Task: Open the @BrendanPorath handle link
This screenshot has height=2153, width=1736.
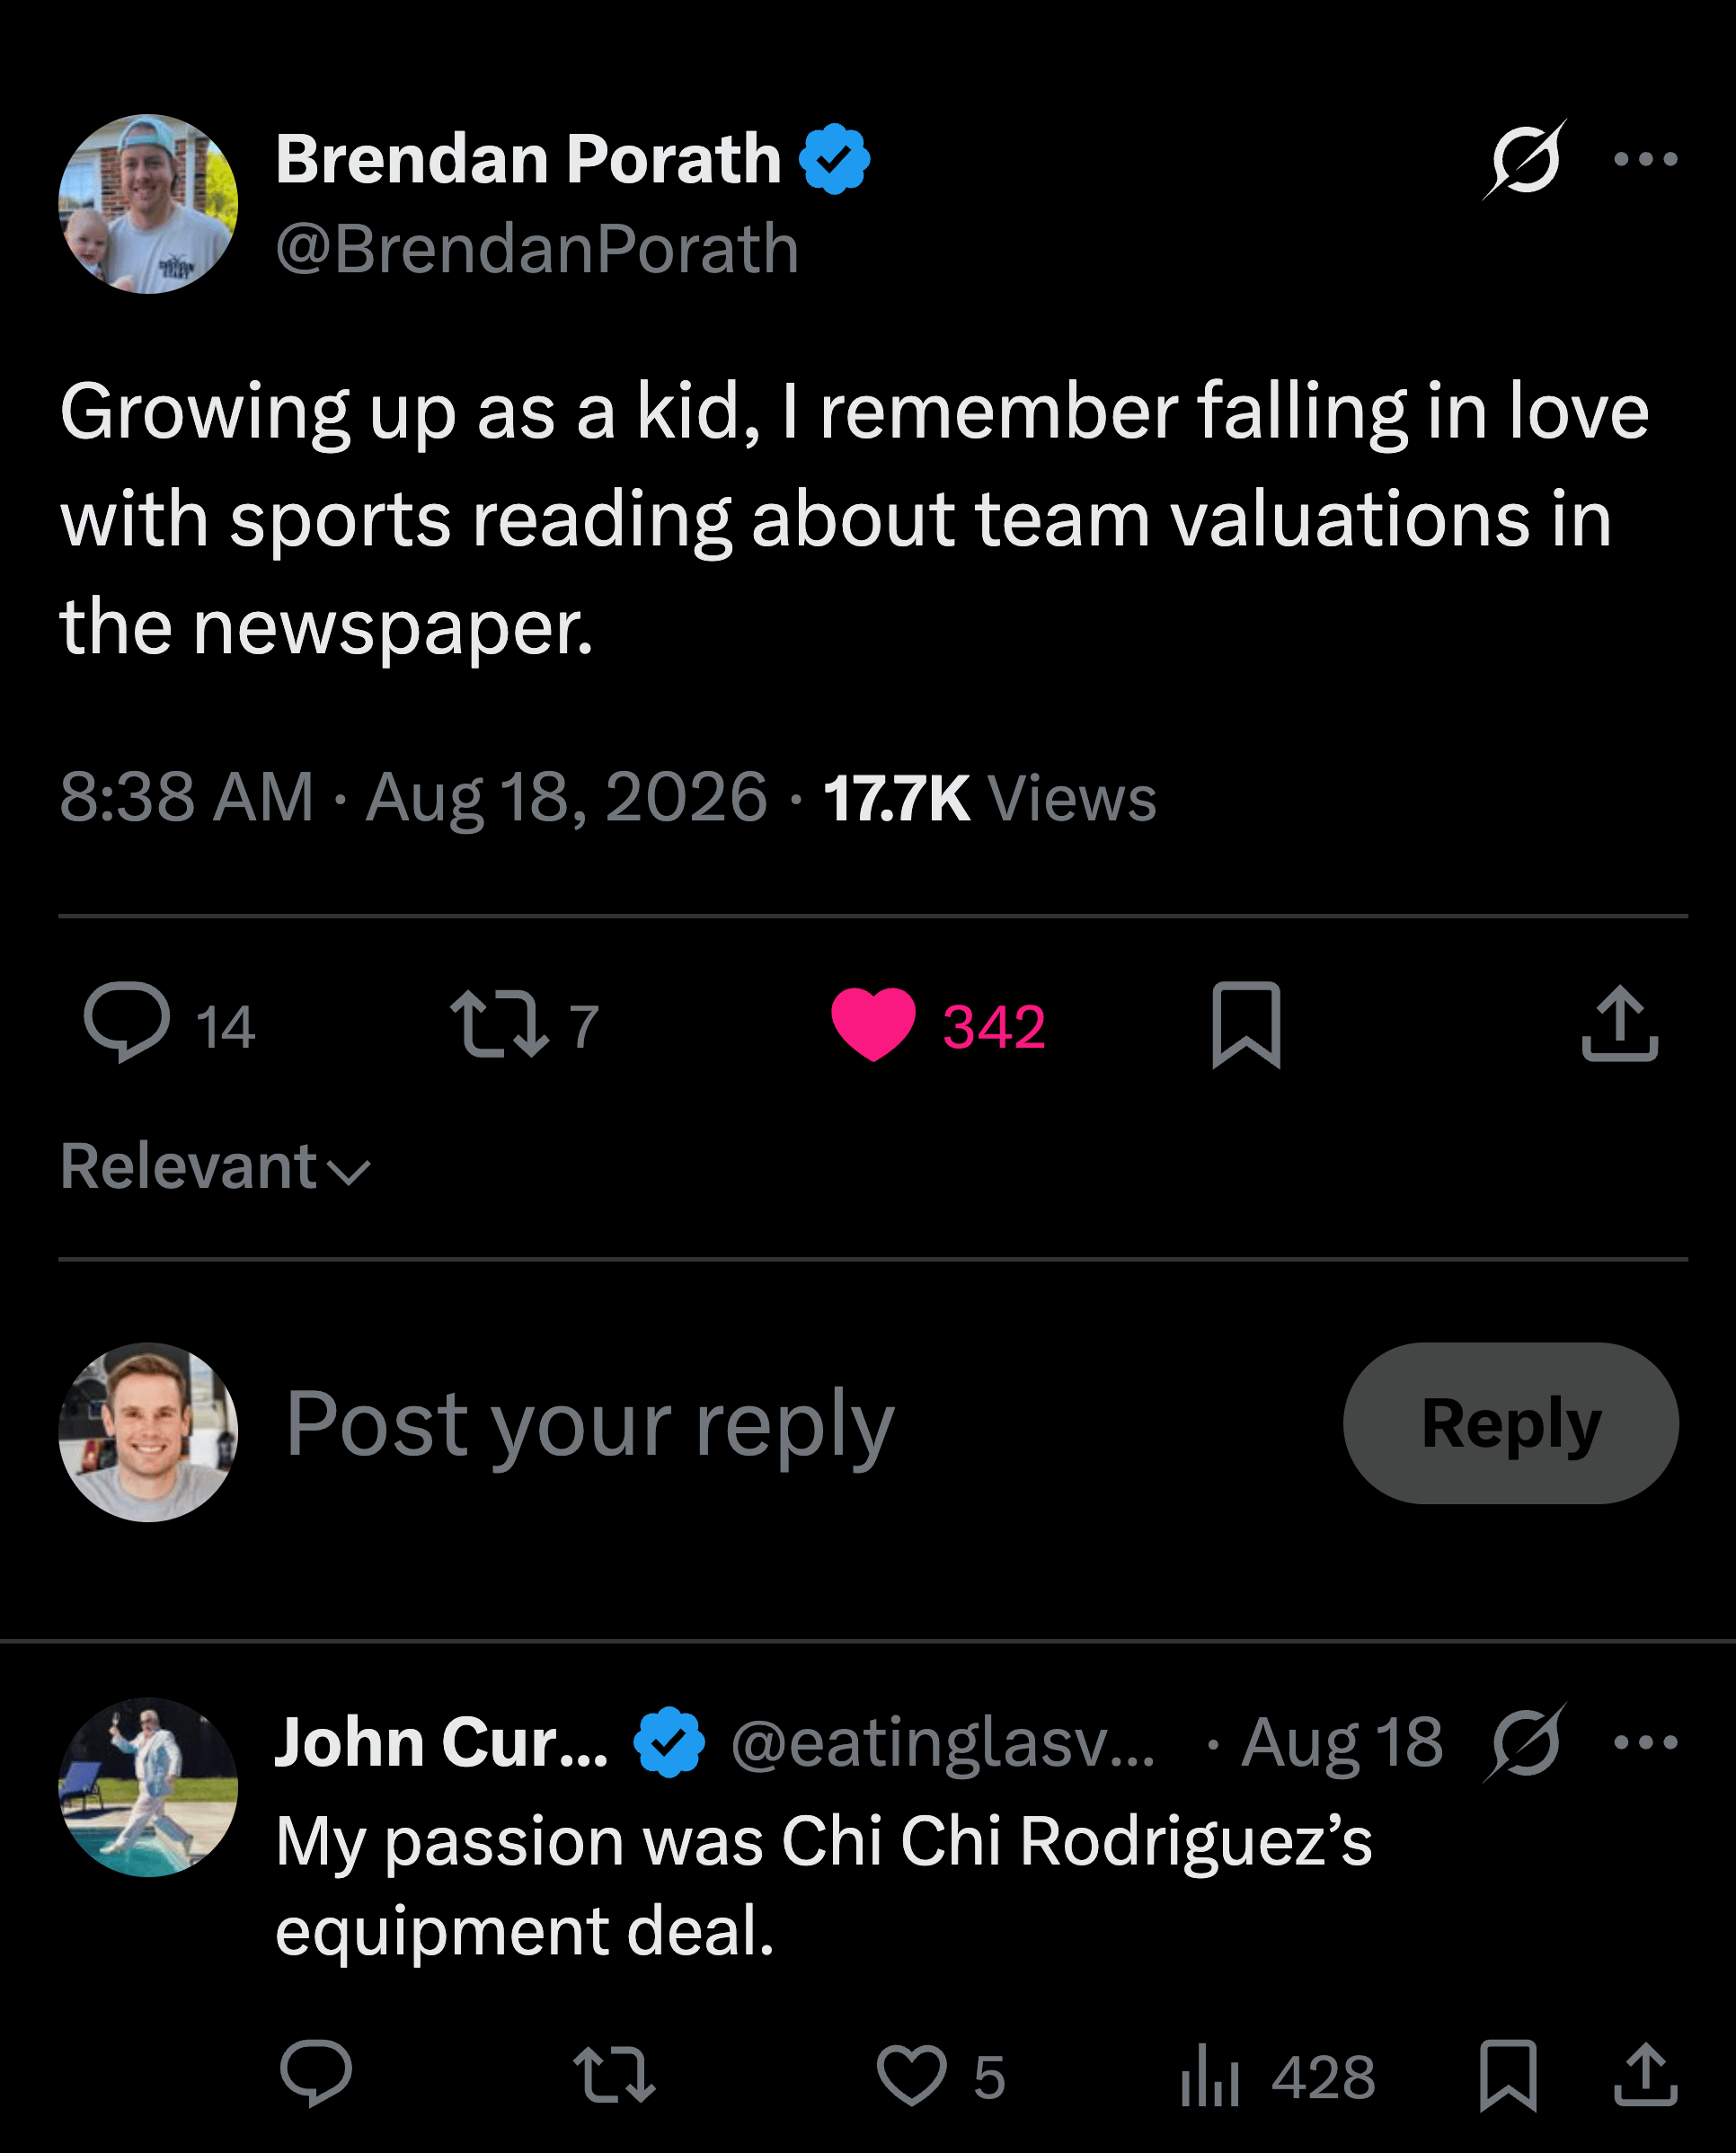Action: [x=537, y=248]
